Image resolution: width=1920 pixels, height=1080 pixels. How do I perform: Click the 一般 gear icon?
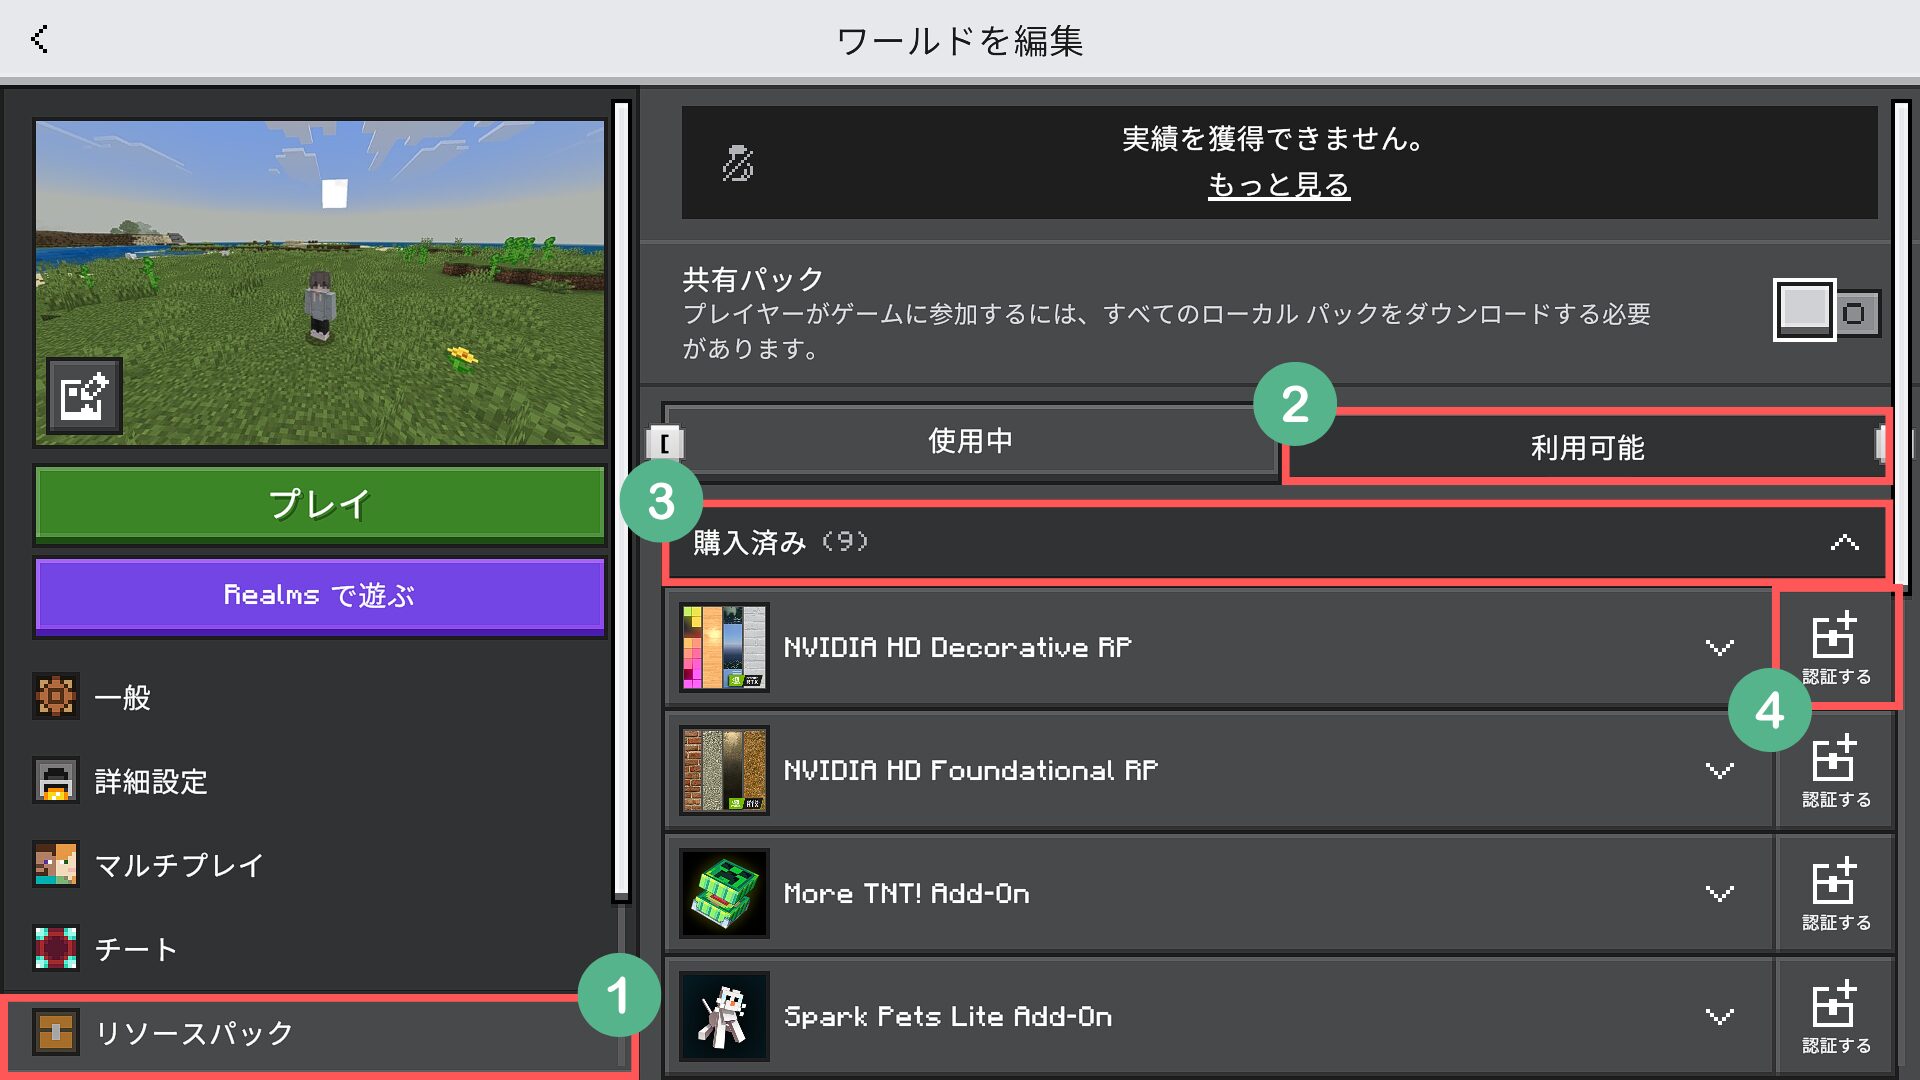(56, 697)
